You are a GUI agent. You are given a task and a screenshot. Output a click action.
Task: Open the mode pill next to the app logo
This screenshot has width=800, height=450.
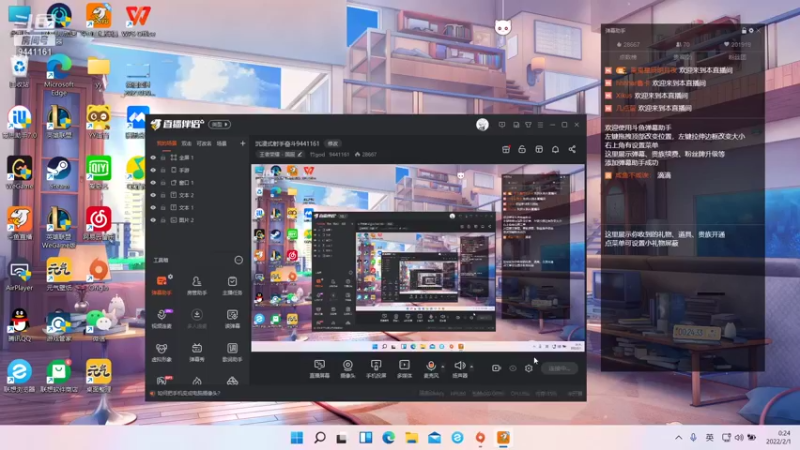click(x=219, y=124)
